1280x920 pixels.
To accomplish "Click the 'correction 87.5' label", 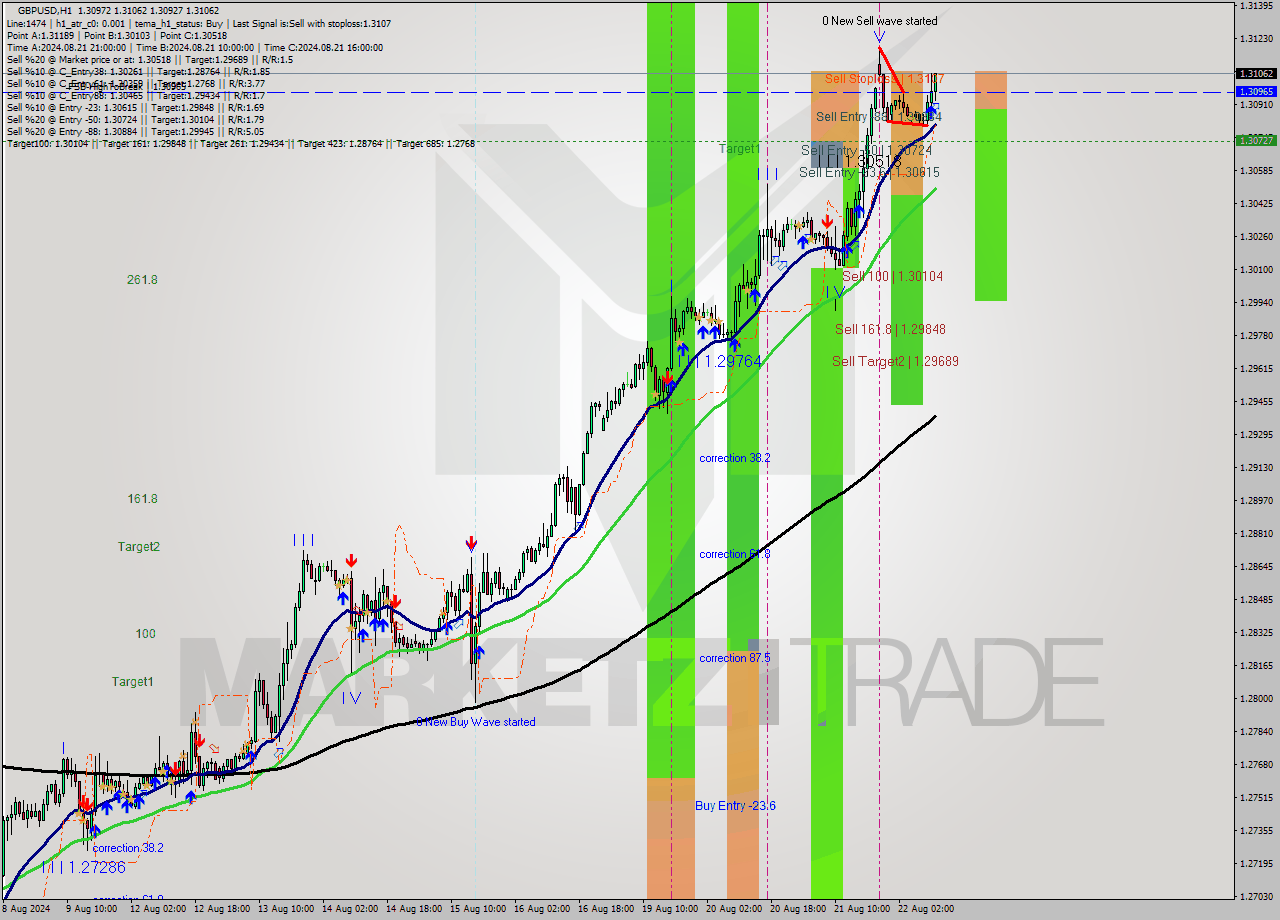I will (734, 658).
